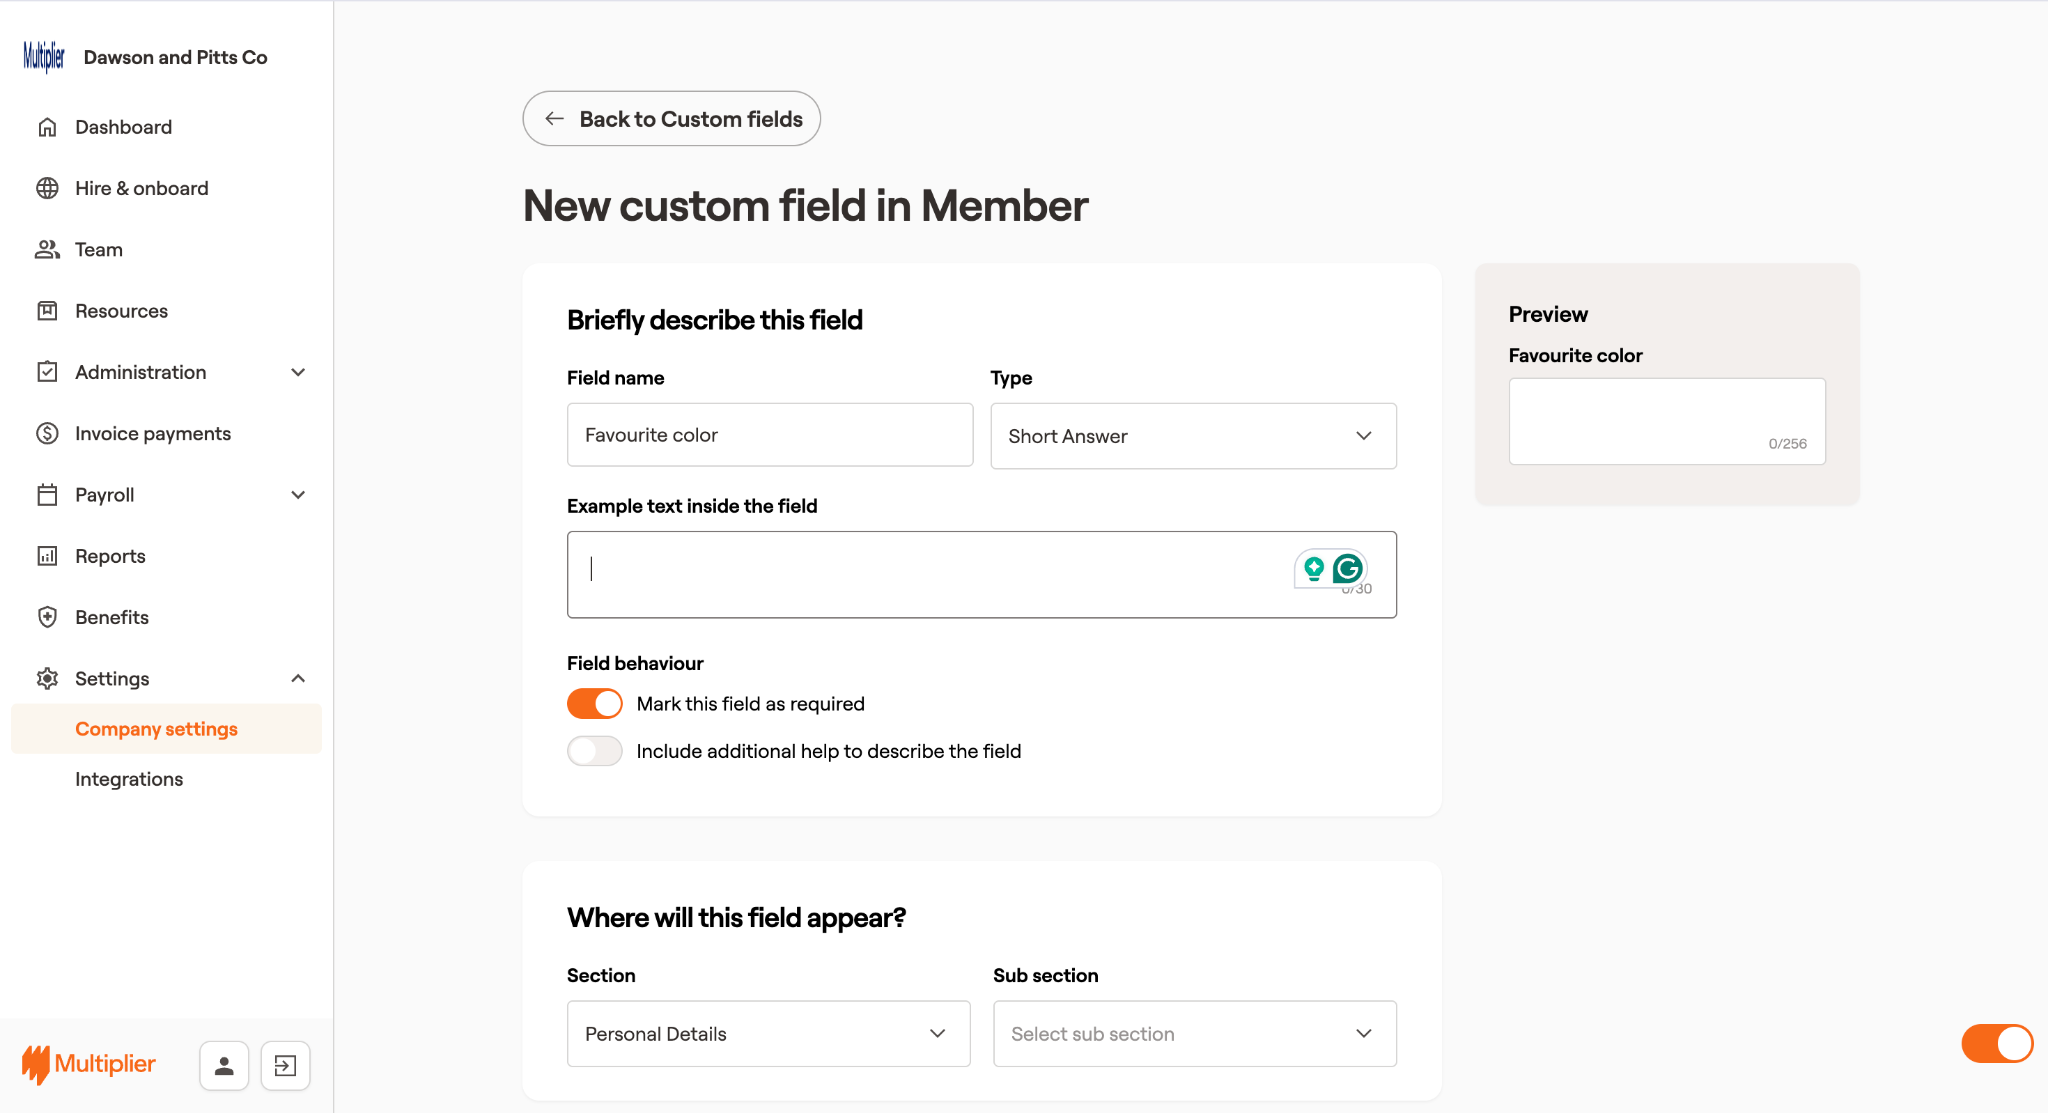Image resolution: width=2048 pixels, height=1113 pixels.
Task: Open the Section dropdown with Personal Details
Action: (768, 1034)
